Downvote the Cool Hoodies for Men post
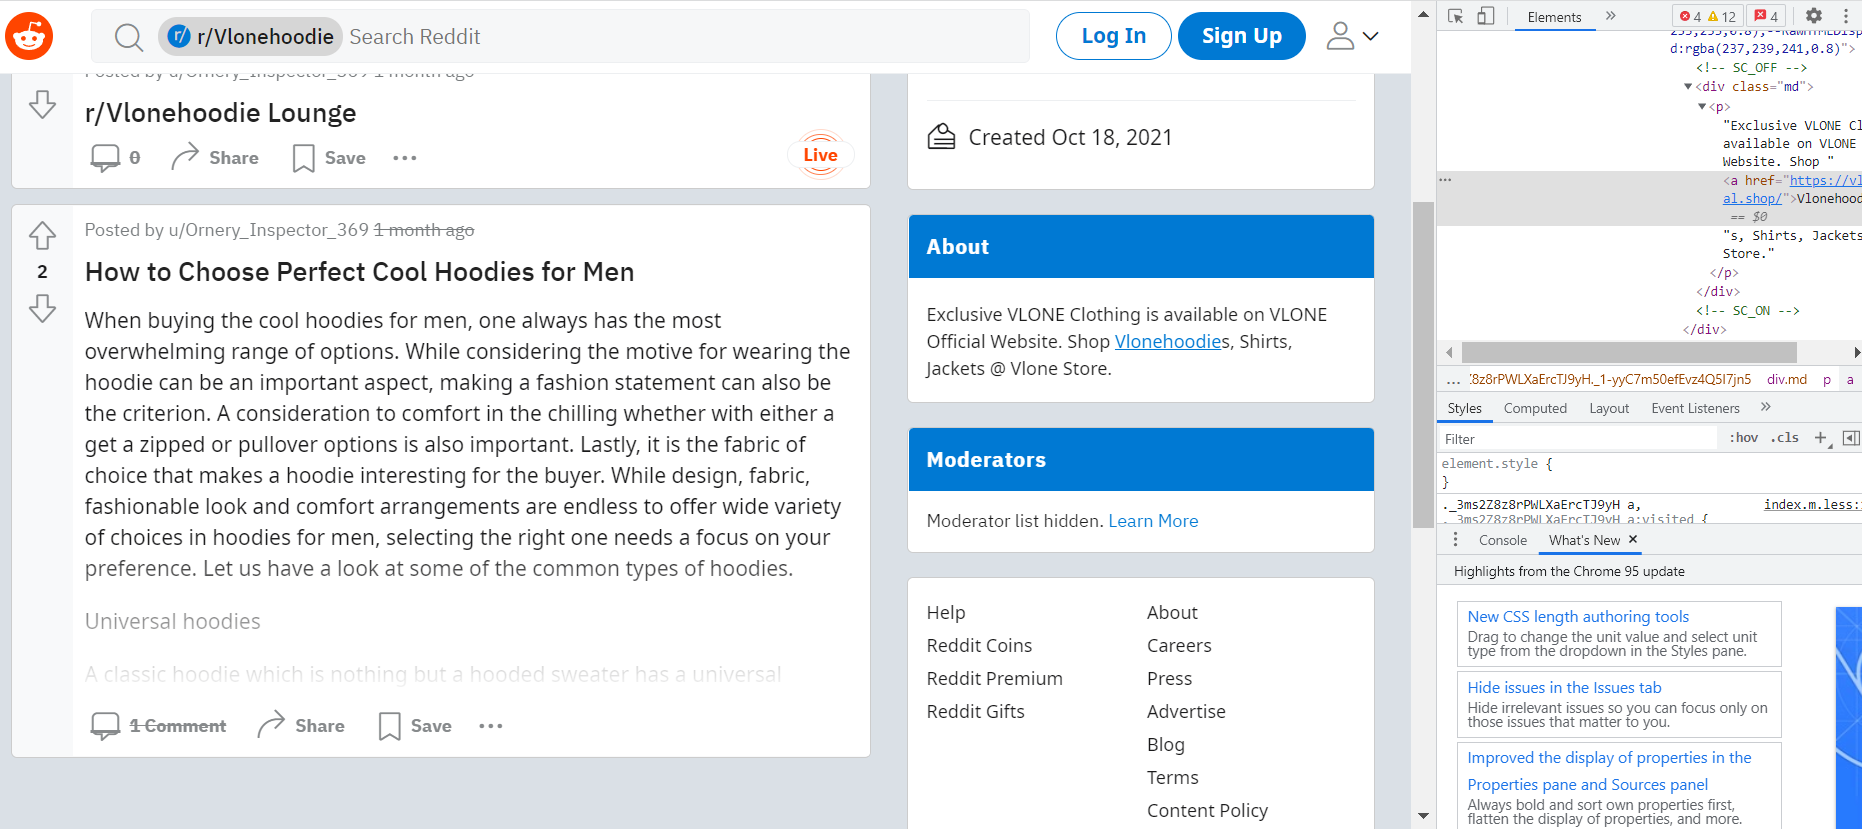Viewport: 1862px width, 829px height. click(42, 308)
